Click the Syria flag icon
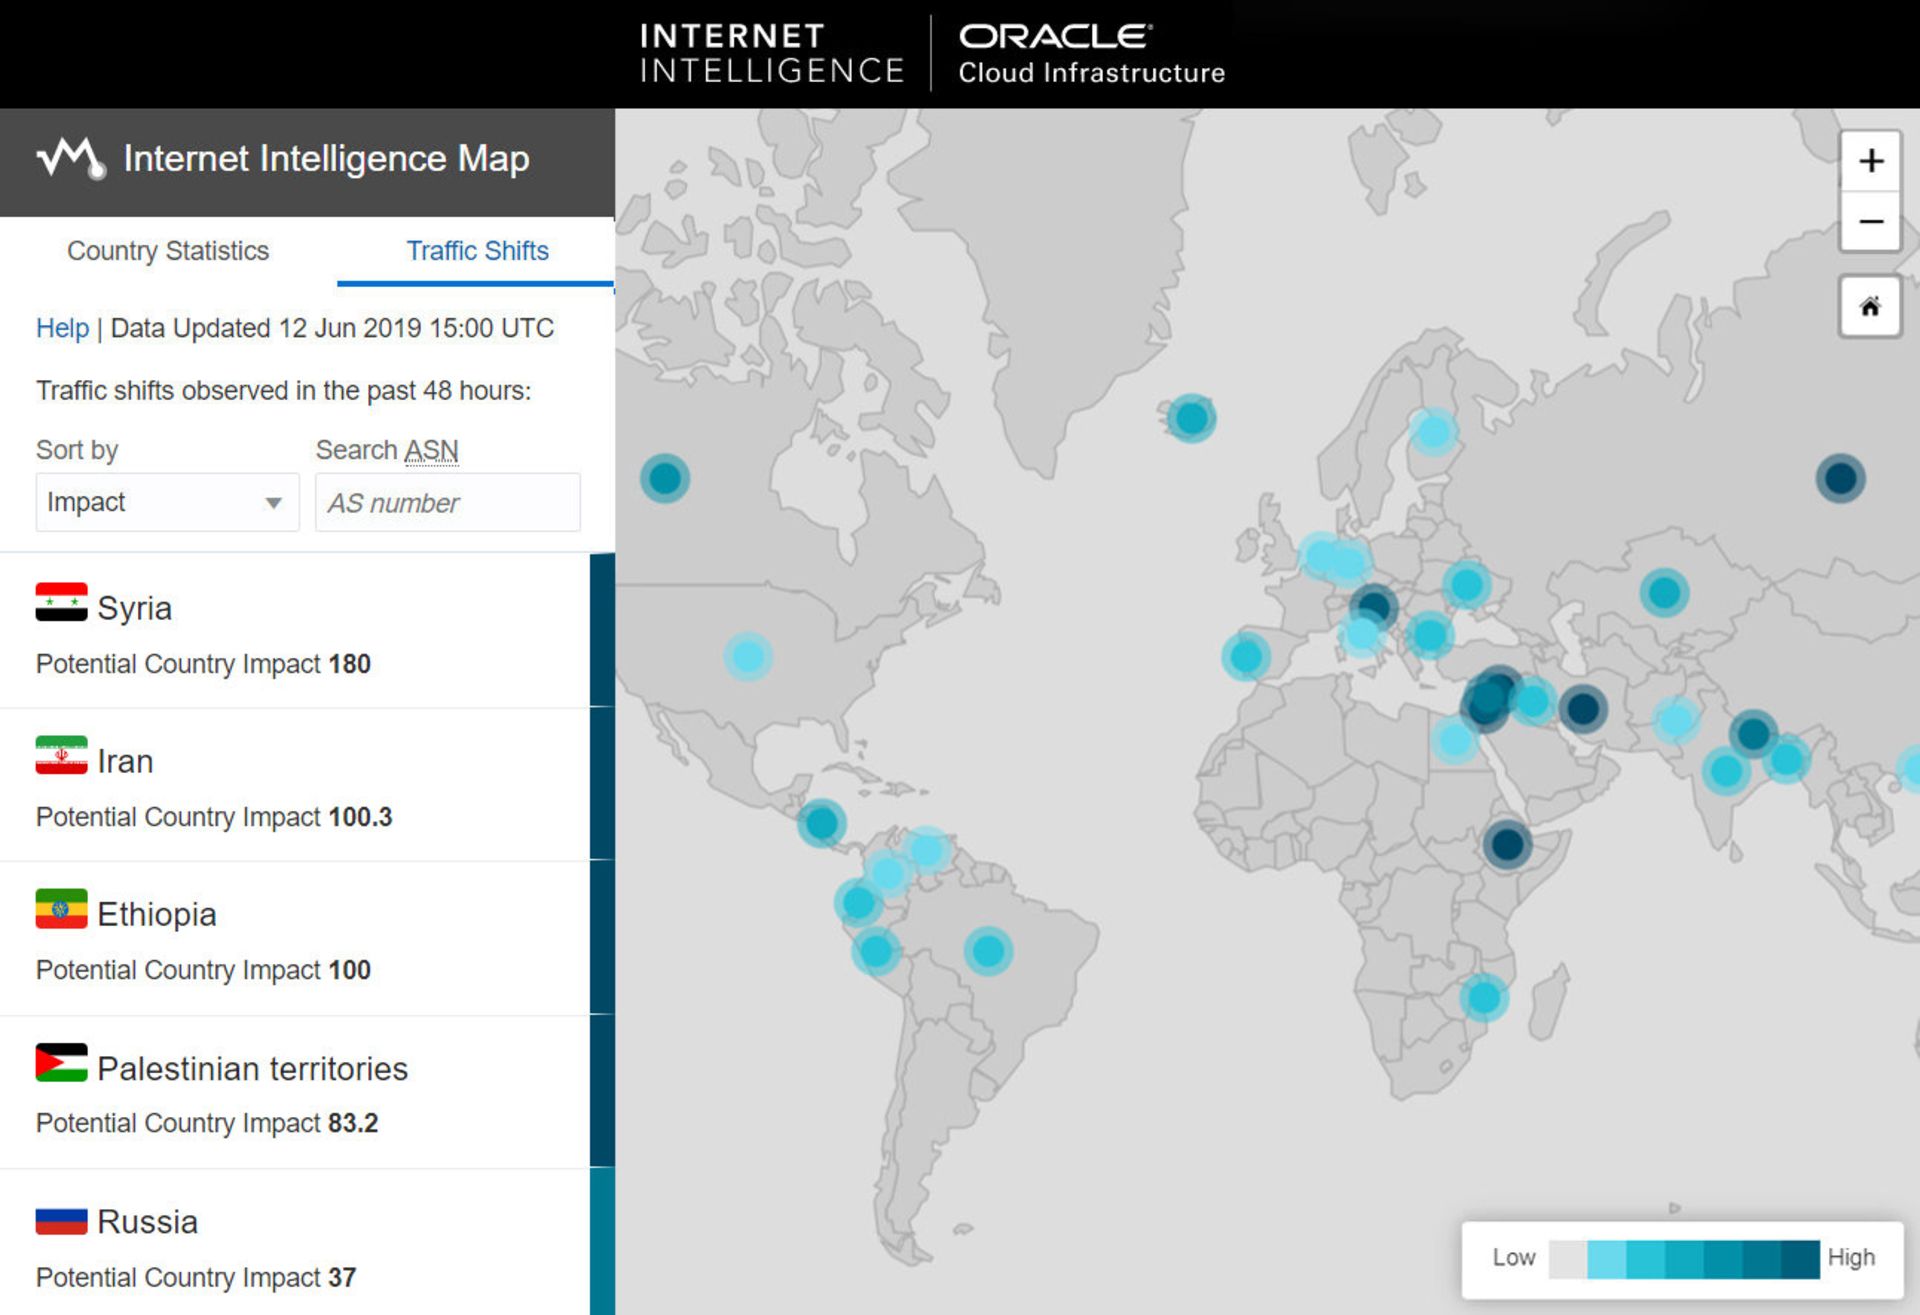The image size is (1920, 1315). click(61, 603)
